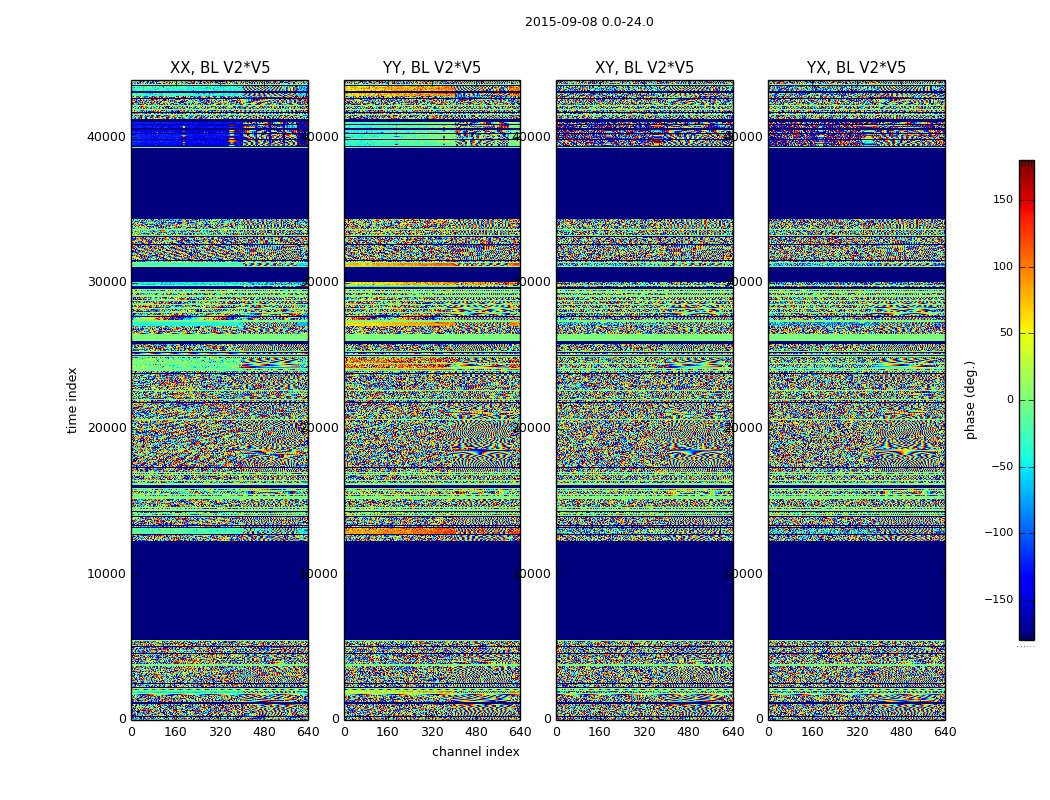Click the 160 x-tick under the XY panel
This screenshot has width=1050, height=800.
coord(600,732)
